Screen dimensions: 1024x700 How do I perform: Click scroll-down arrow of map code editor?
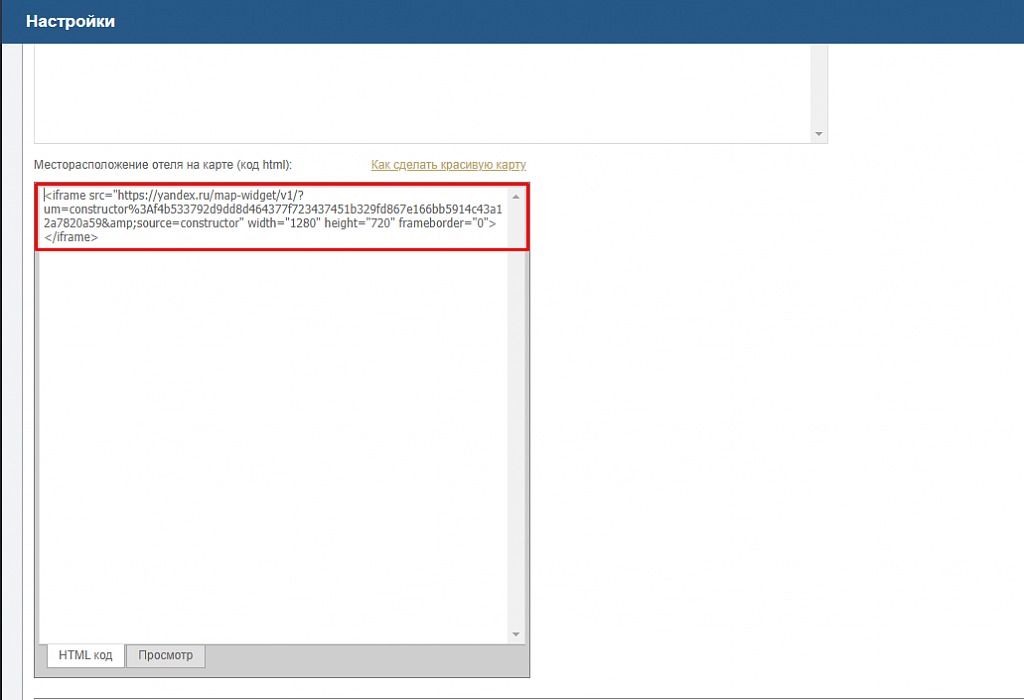pyautogui.click(x=516, y=634)
